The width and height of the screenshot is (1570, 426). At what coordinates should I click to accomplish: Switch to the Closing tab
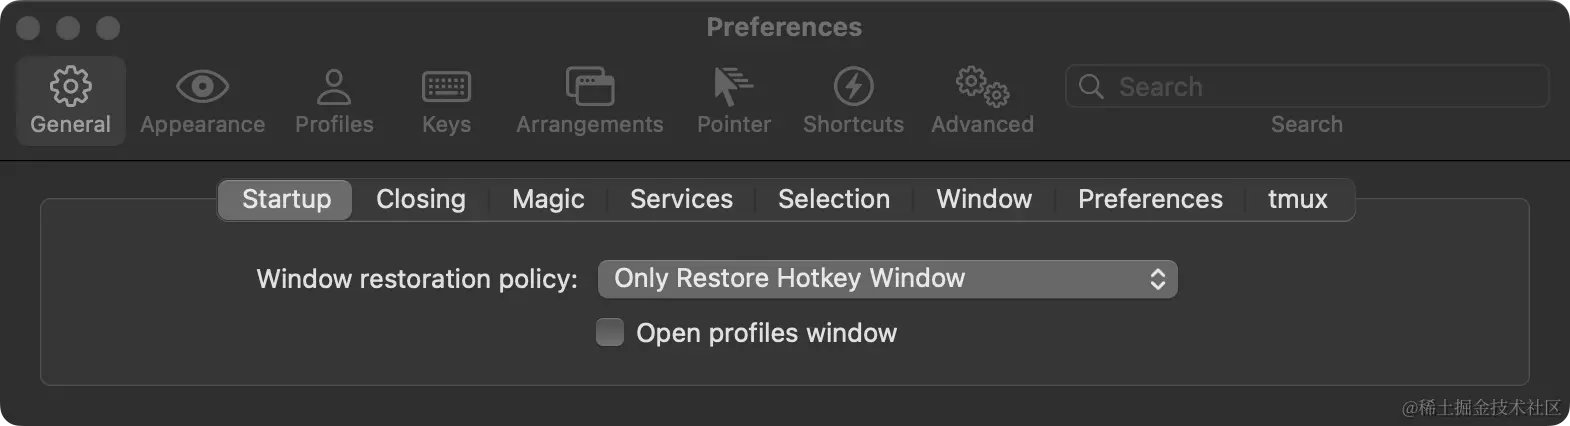421,199
